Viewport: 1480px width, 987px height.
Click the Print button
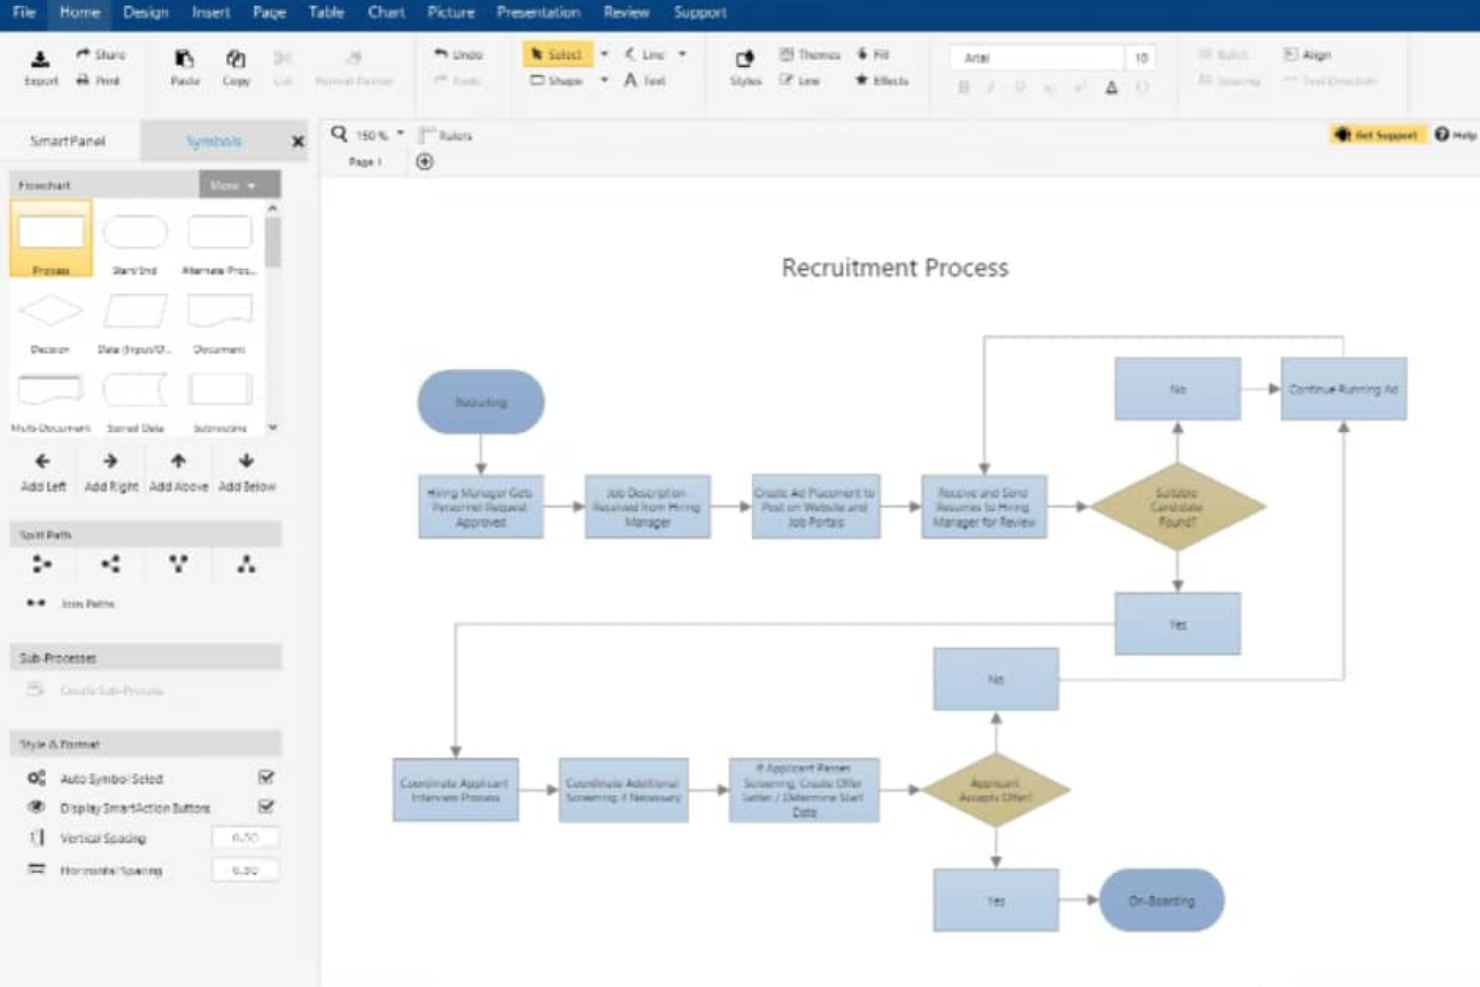tap(98, 81)
